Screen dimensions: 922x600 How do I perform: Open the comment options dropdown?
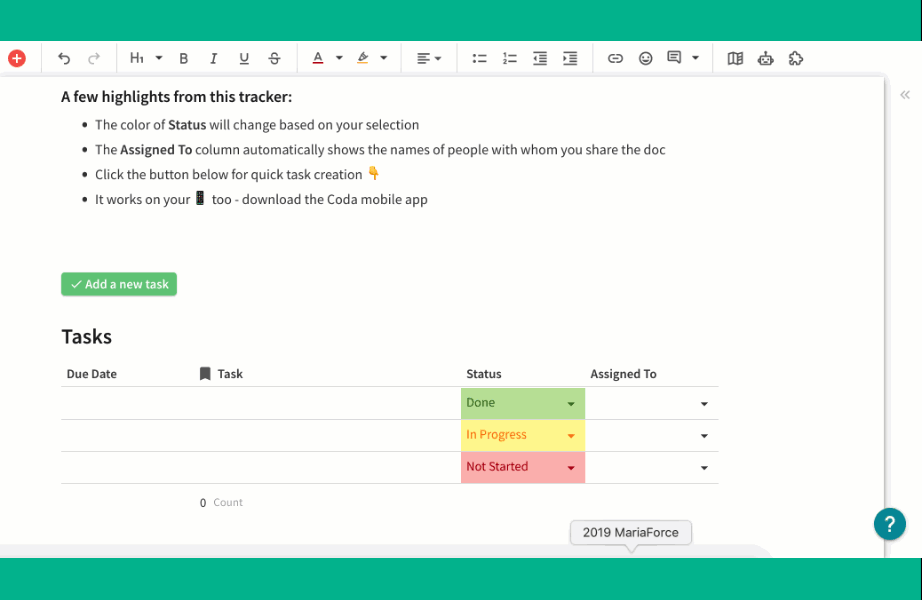(x=696, y=58)
